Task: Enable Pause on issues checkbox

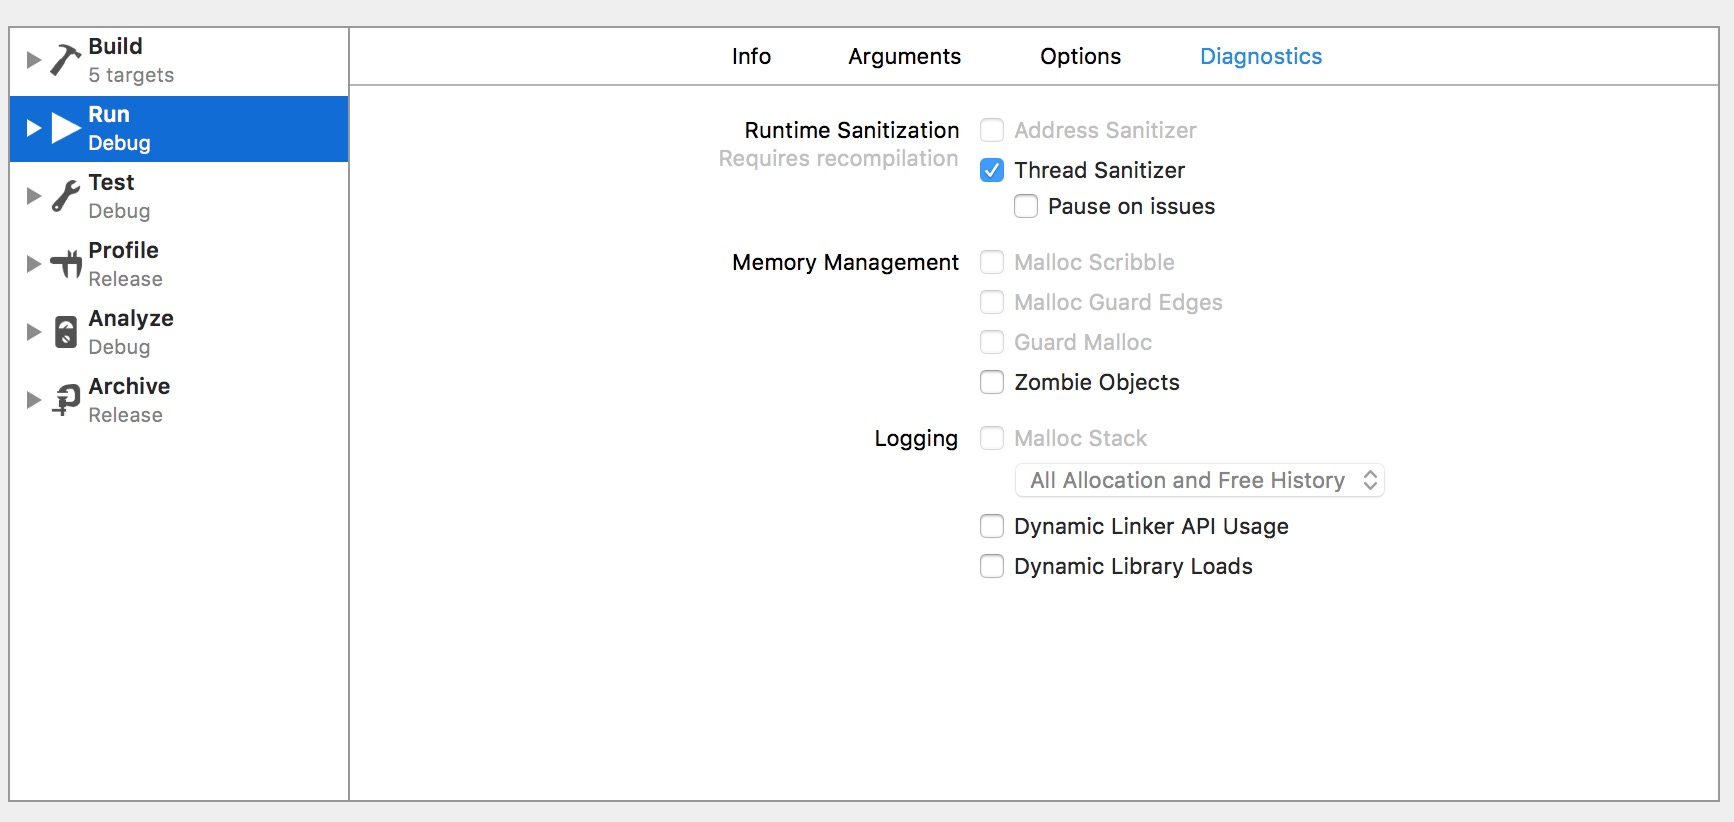Action: click(1026, 207)
